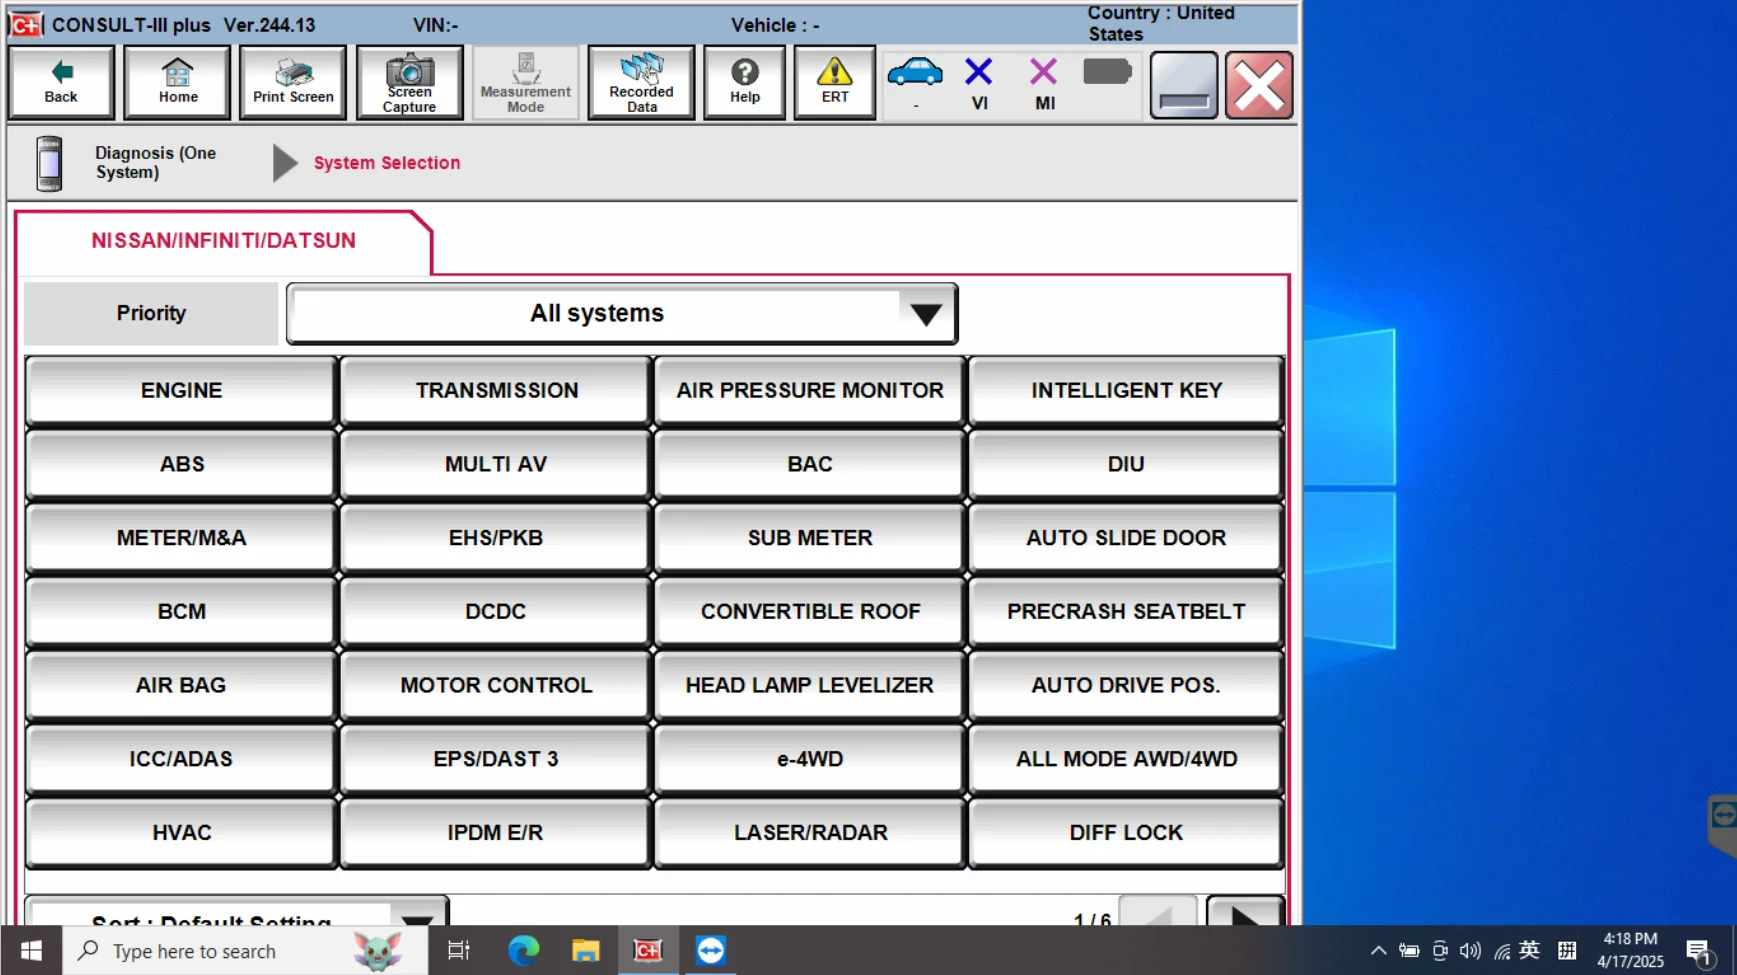Open the IPDM E/R system diagnosis
Screen dimensions: 1737x975
(495, 833)
